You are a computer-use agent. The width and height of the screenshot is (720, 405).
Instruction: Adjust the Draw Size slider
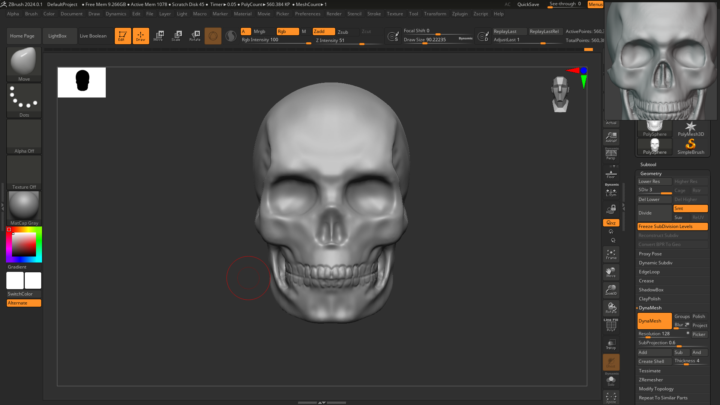[438, 40]
